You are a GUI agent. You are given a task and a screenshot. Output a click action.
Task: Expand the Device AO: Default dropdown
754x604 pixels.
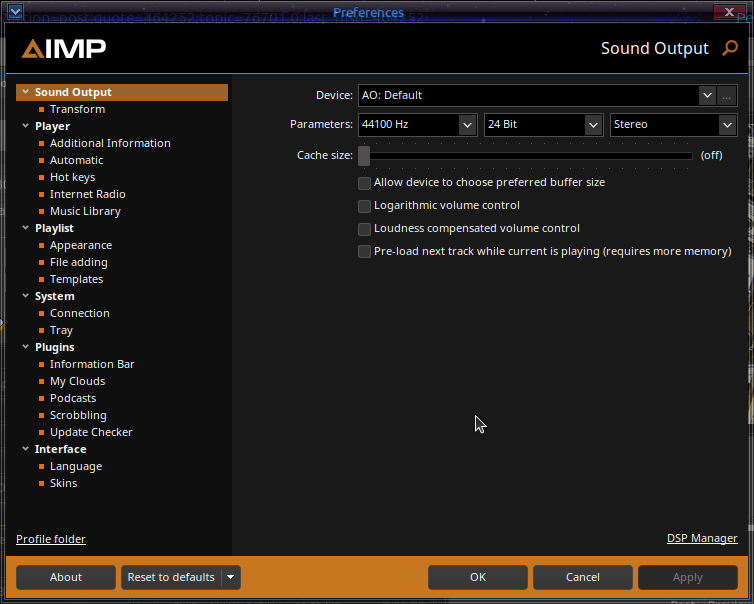coord(708,96)
